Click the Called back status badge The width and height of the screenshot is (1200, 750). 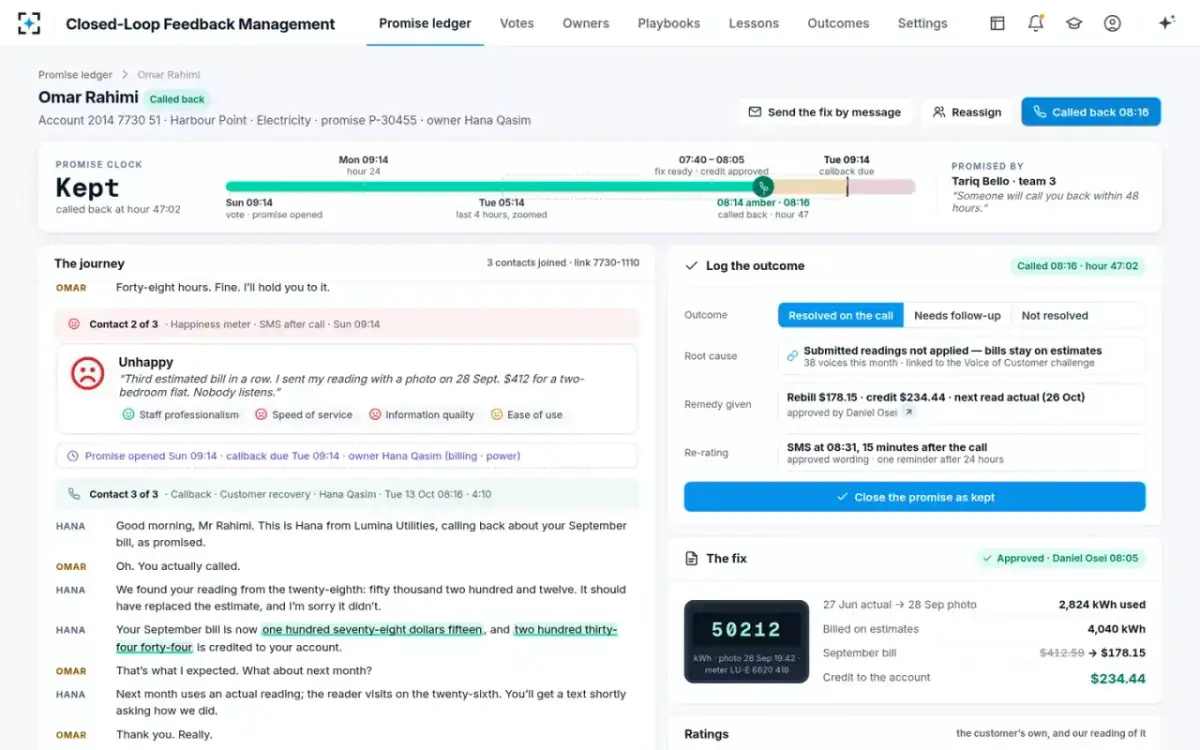pyautogui.click(x=177, y=99)
